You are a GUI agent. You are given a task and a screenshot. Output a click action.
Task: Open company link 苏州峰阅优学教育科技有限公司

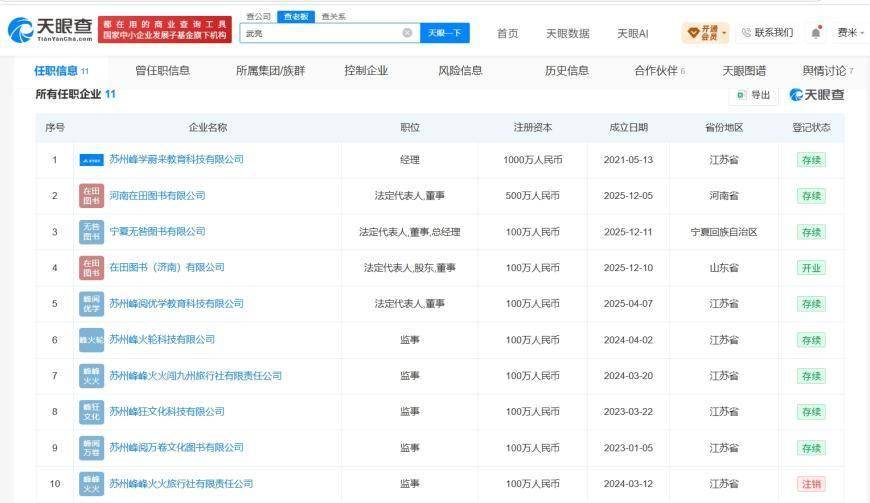click(176, 303)
